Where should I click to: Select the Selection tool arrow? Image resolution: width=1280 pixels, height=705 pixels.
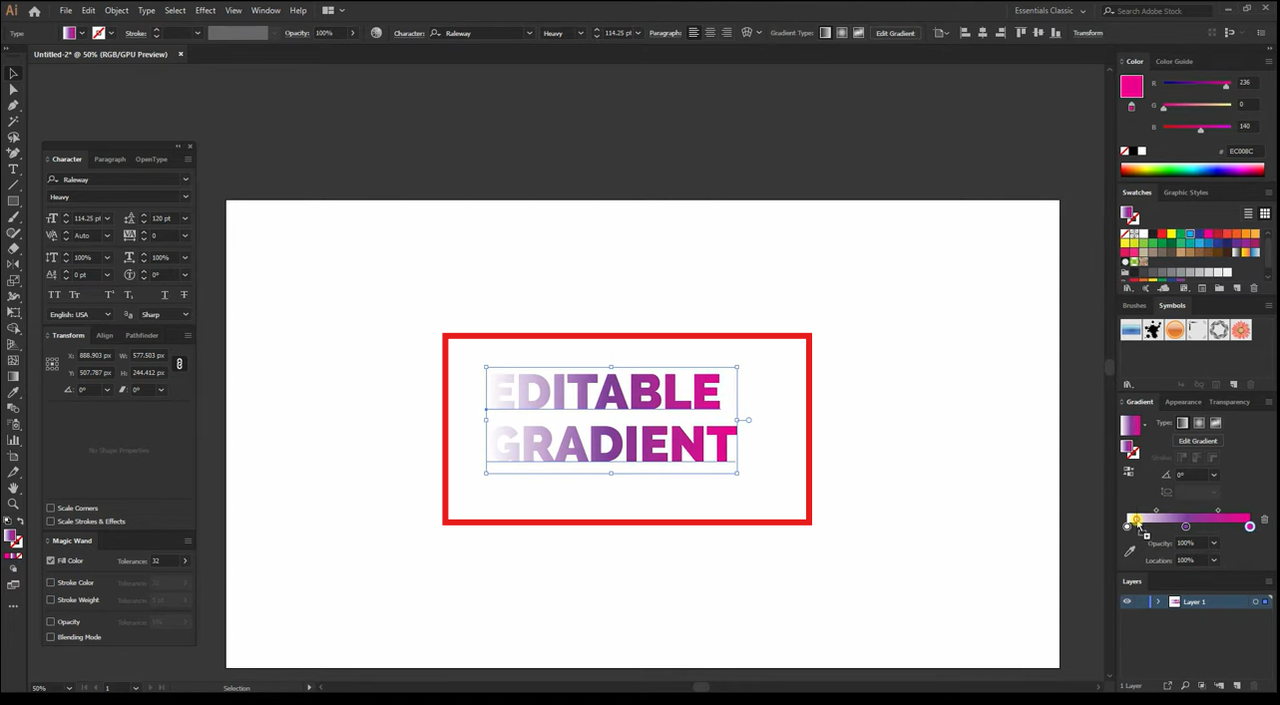pos(13,73)
